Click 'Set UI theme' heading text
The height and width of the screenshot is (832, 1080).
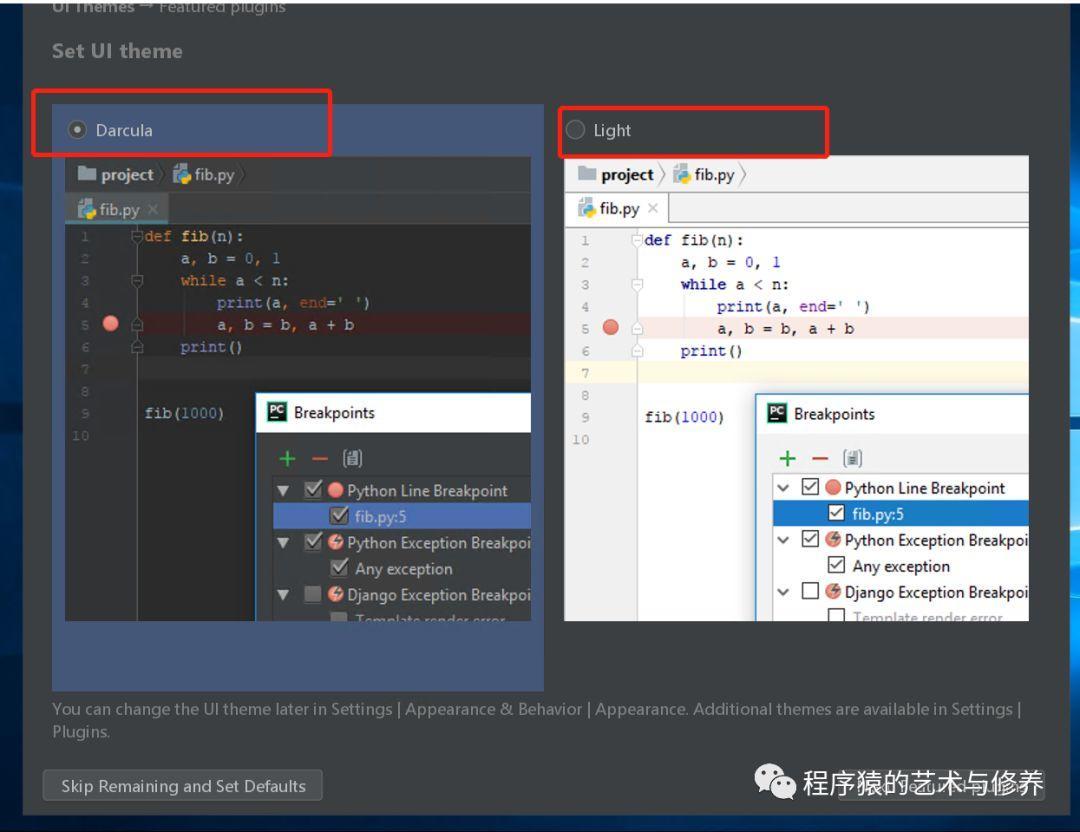point(117,51)
